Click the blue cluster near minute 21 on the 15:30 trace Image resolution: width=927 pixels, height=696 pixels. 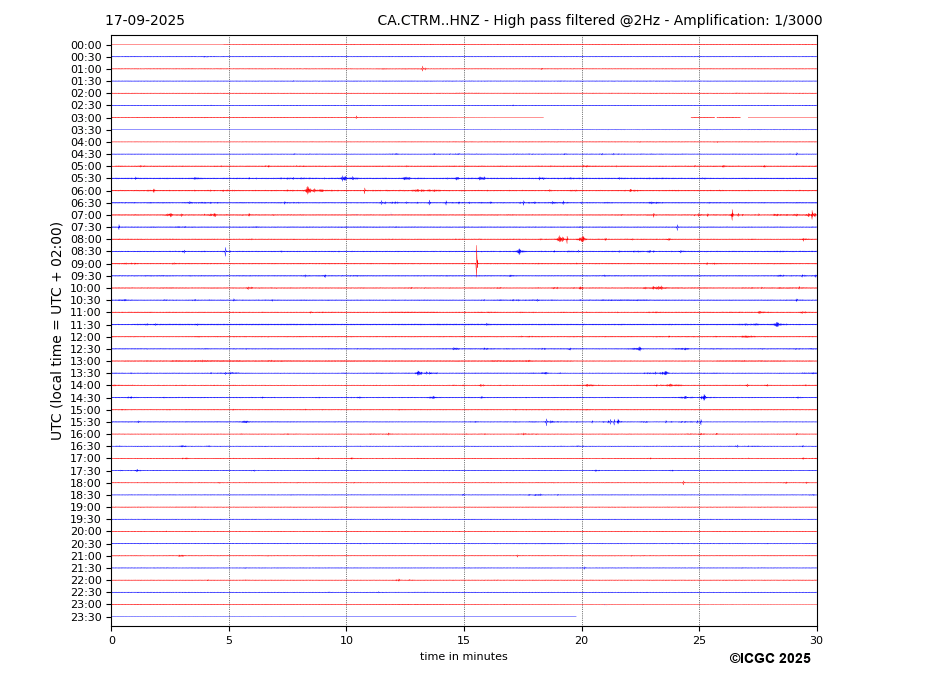click(614, 422)
